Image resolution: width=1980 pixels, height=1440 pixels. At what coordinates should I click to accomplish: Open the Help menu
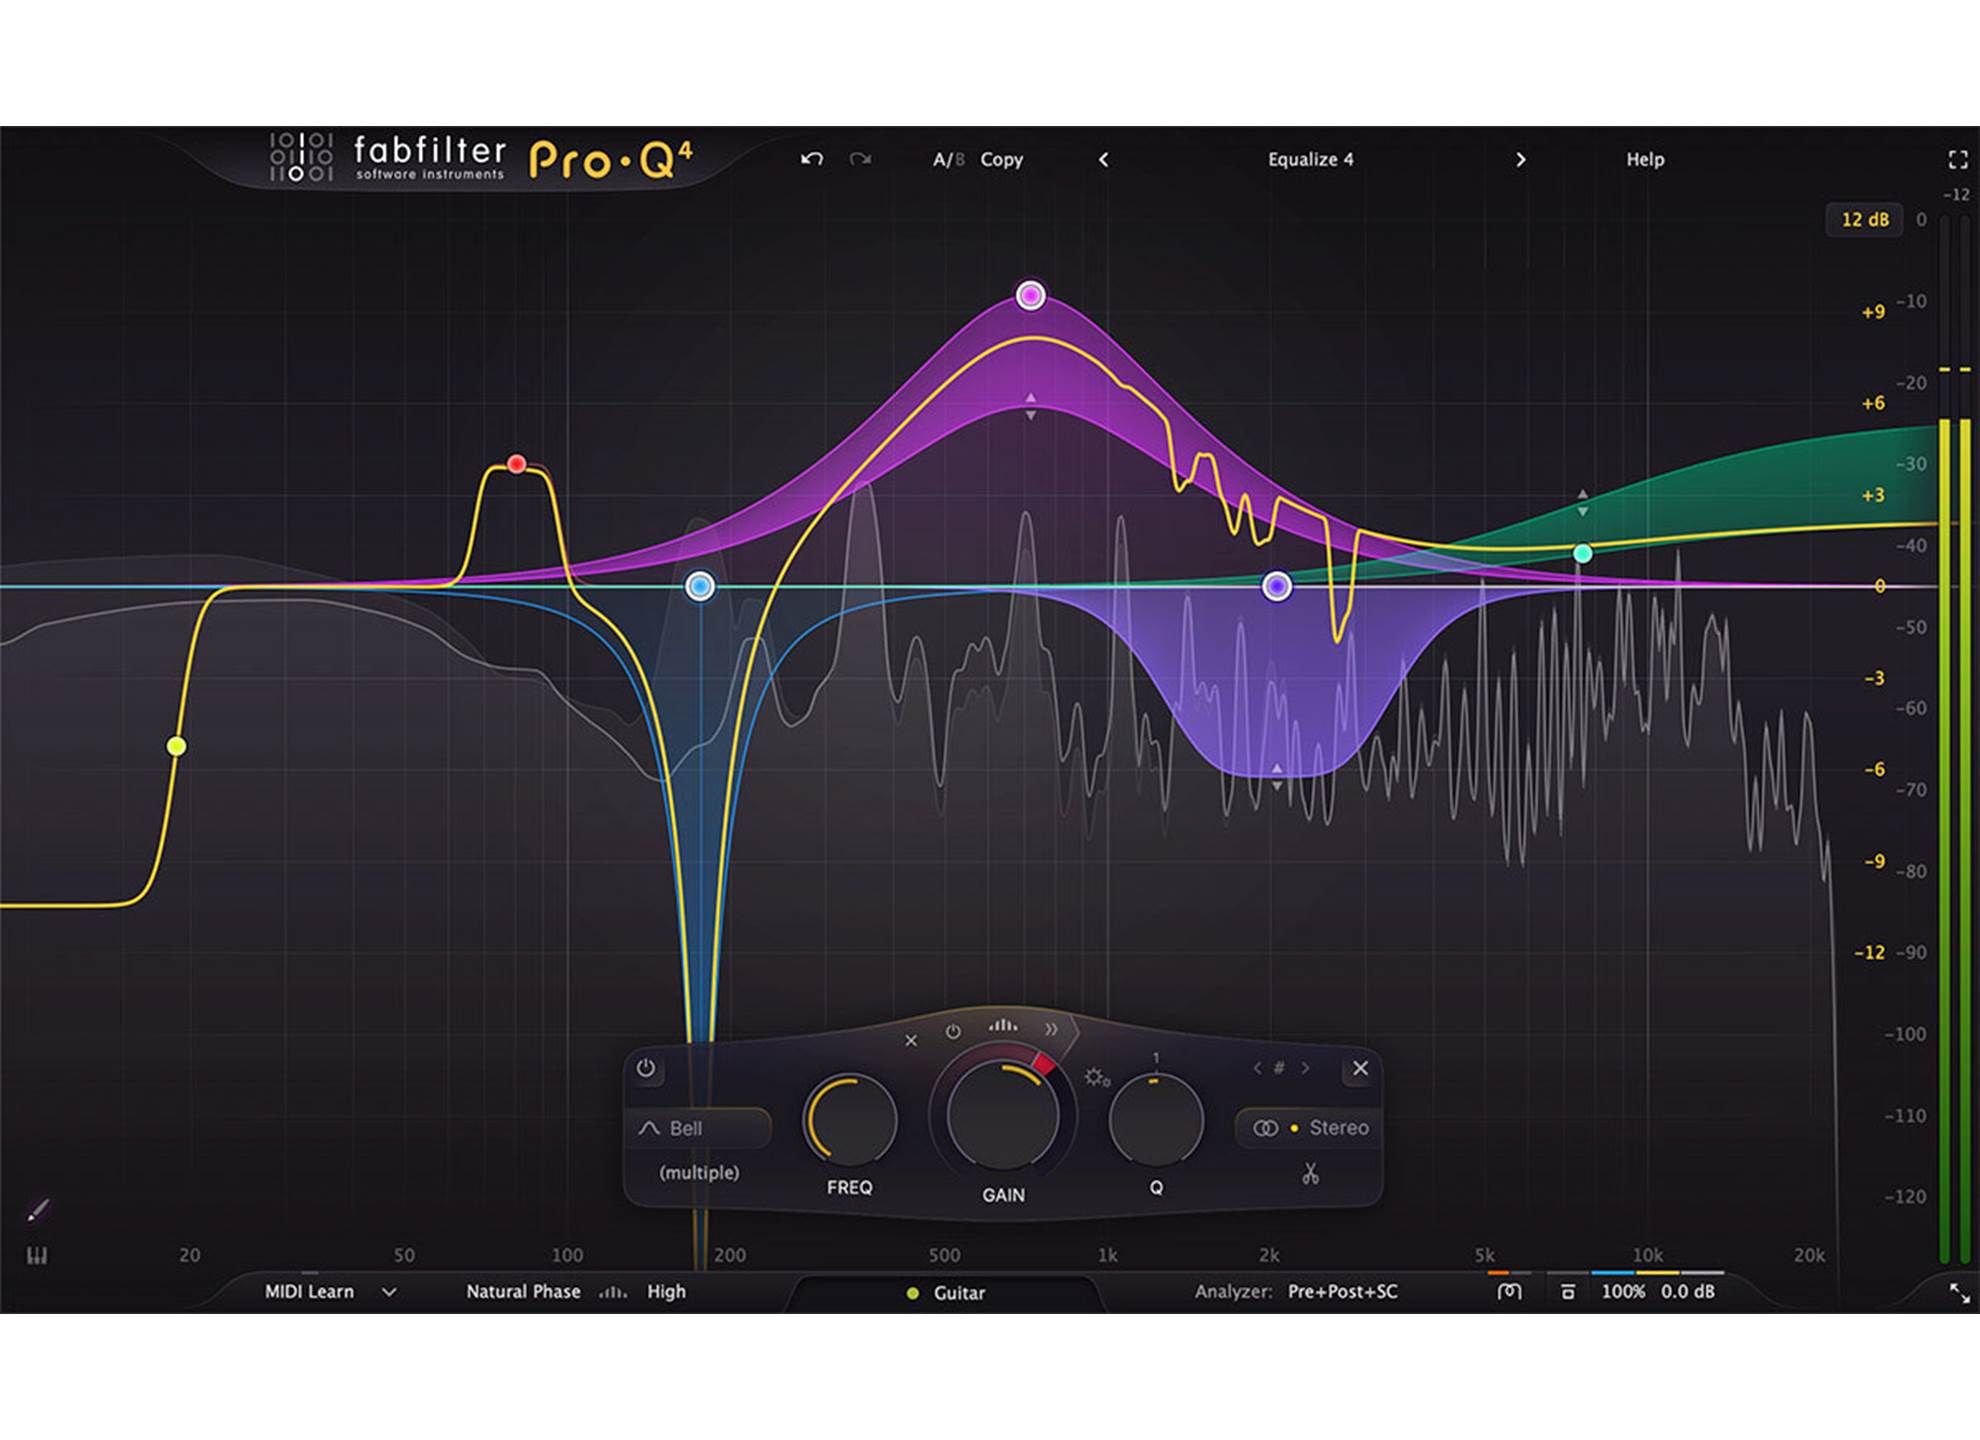[1645, 159]
